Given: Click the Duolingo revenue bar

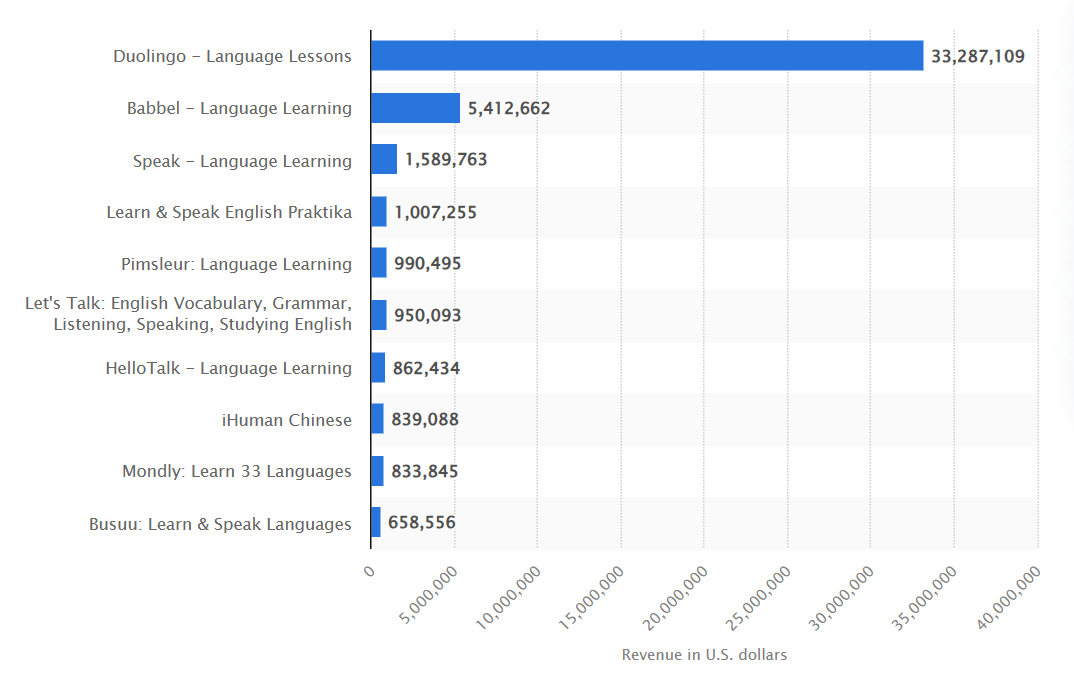Looking at the screenshot, I should coord(647,55).
